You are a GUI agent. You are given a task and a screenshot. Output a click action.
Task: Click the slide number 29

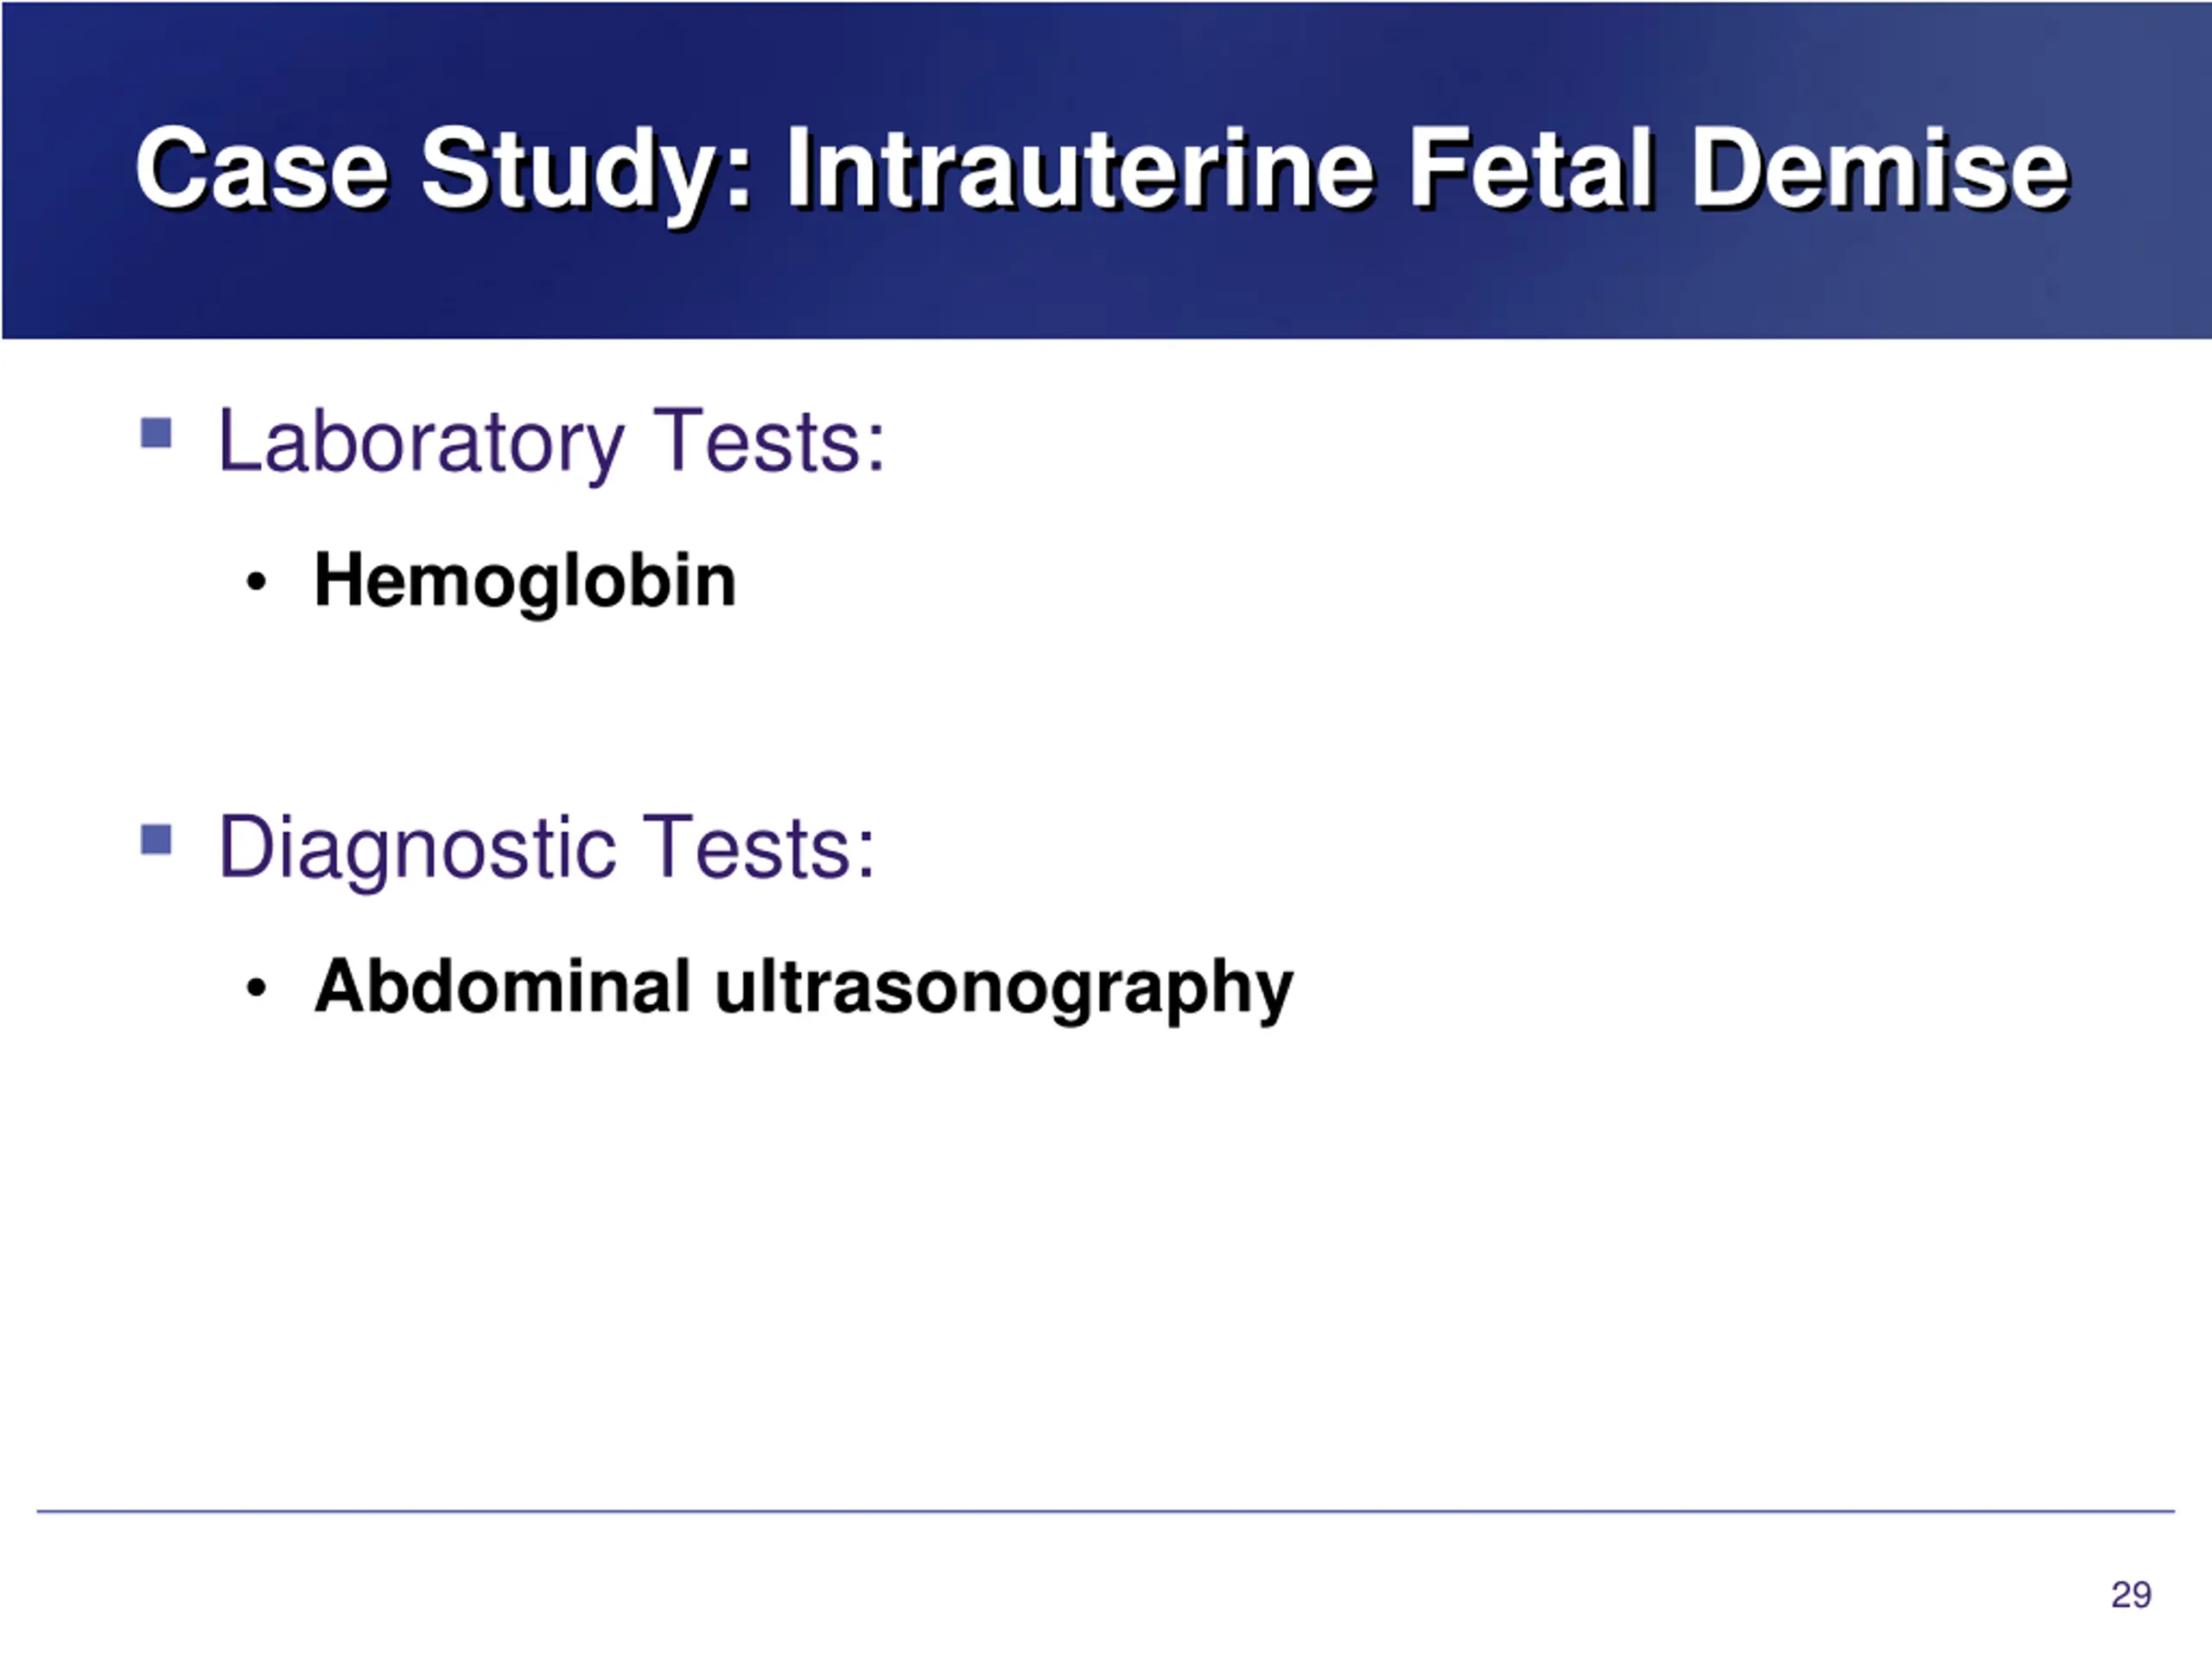(2131, 1594)
